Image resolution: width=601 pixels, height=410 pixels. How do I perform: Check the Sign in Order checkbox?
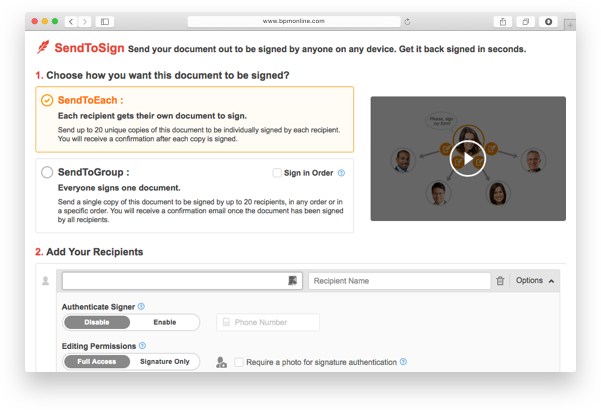tap(277, 173)
